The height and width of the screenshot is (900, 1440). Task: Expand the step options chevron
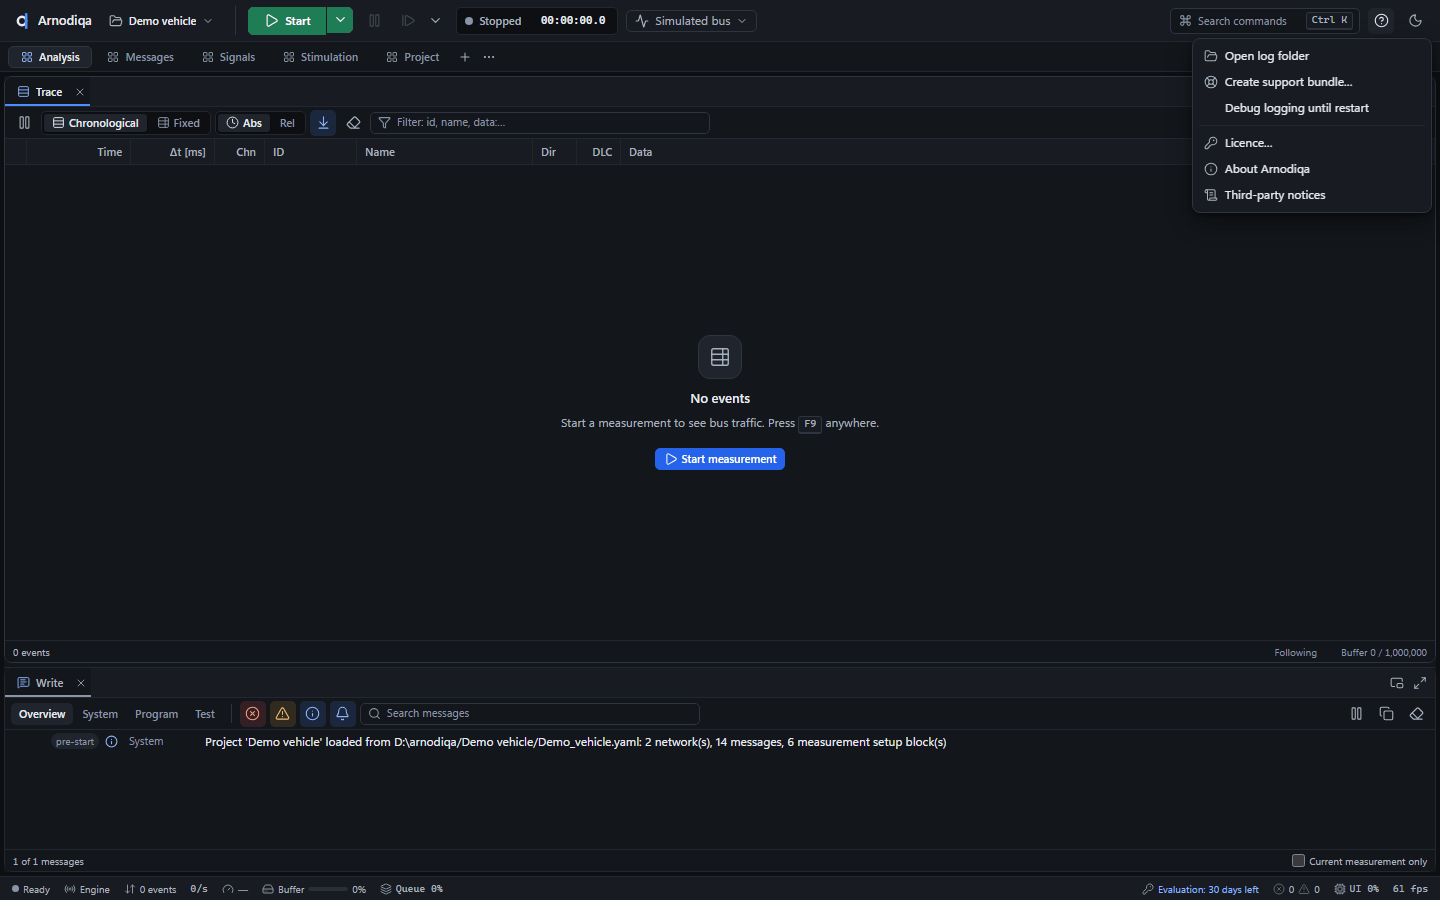[x=435, y=21]
